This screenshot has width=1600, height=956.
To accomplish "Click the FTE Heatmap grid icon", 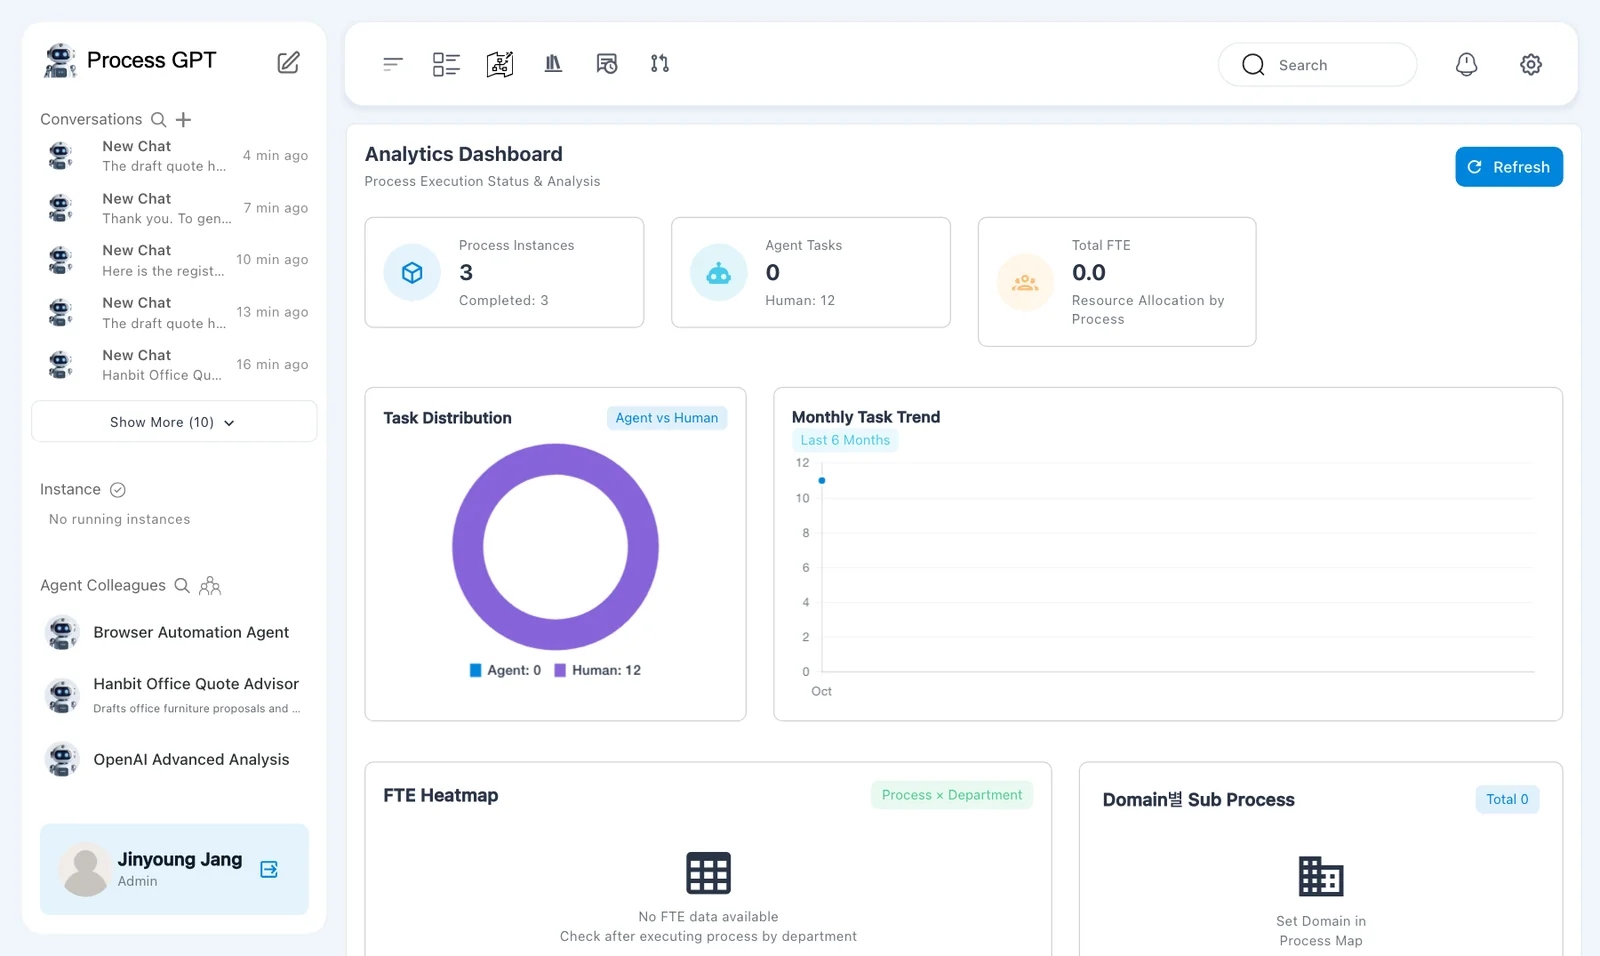I will 708,873.
